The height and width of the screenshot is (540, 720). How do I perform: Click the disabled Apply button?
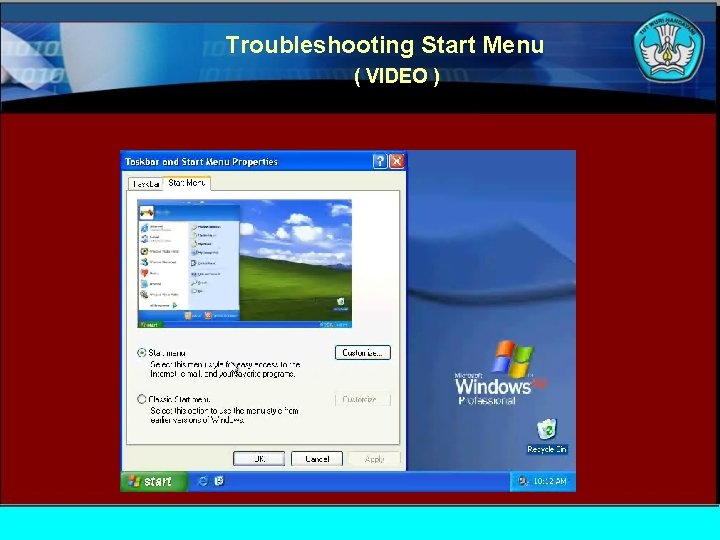click(375, 459)
